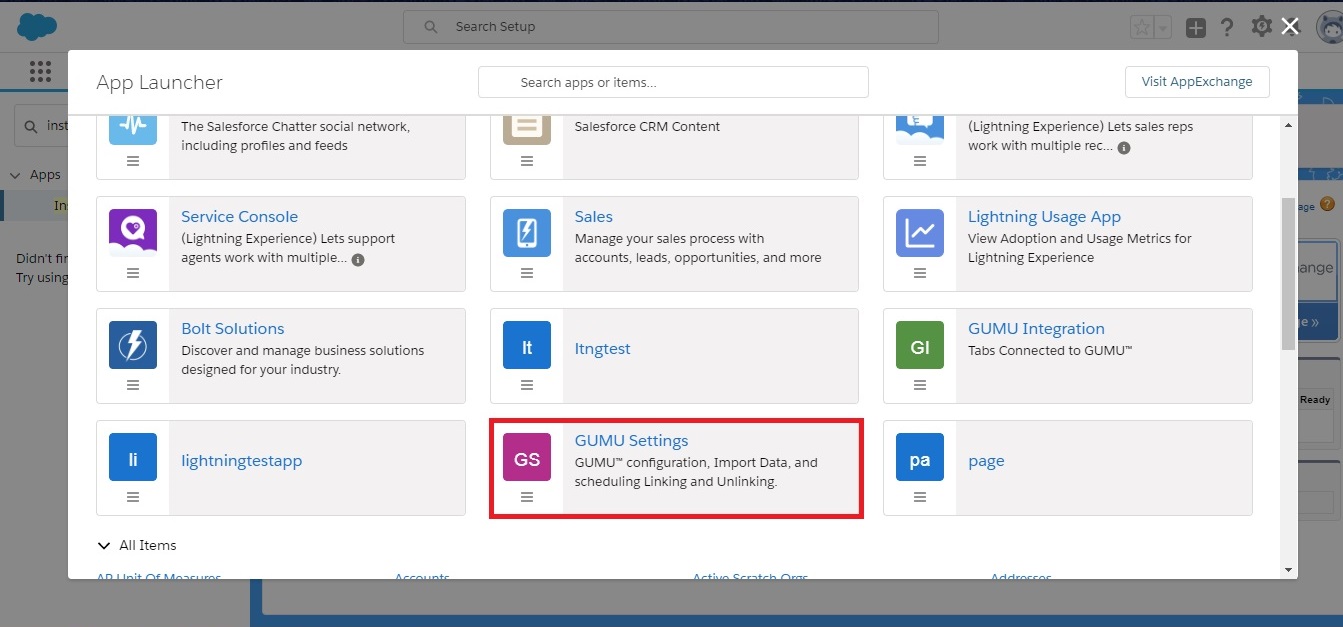
Task: Click 'The Salesforce Chatter social network,' text
Action: pos(296,127)
